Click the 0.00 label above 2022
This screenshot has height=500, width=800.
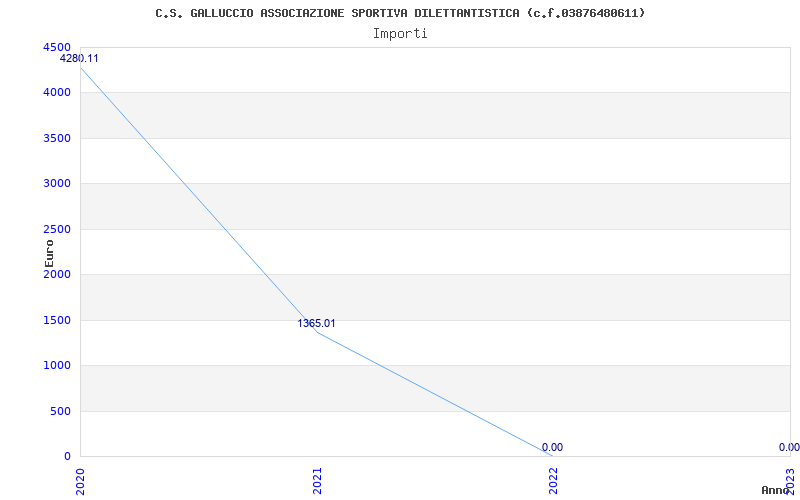tap(553, 447)
